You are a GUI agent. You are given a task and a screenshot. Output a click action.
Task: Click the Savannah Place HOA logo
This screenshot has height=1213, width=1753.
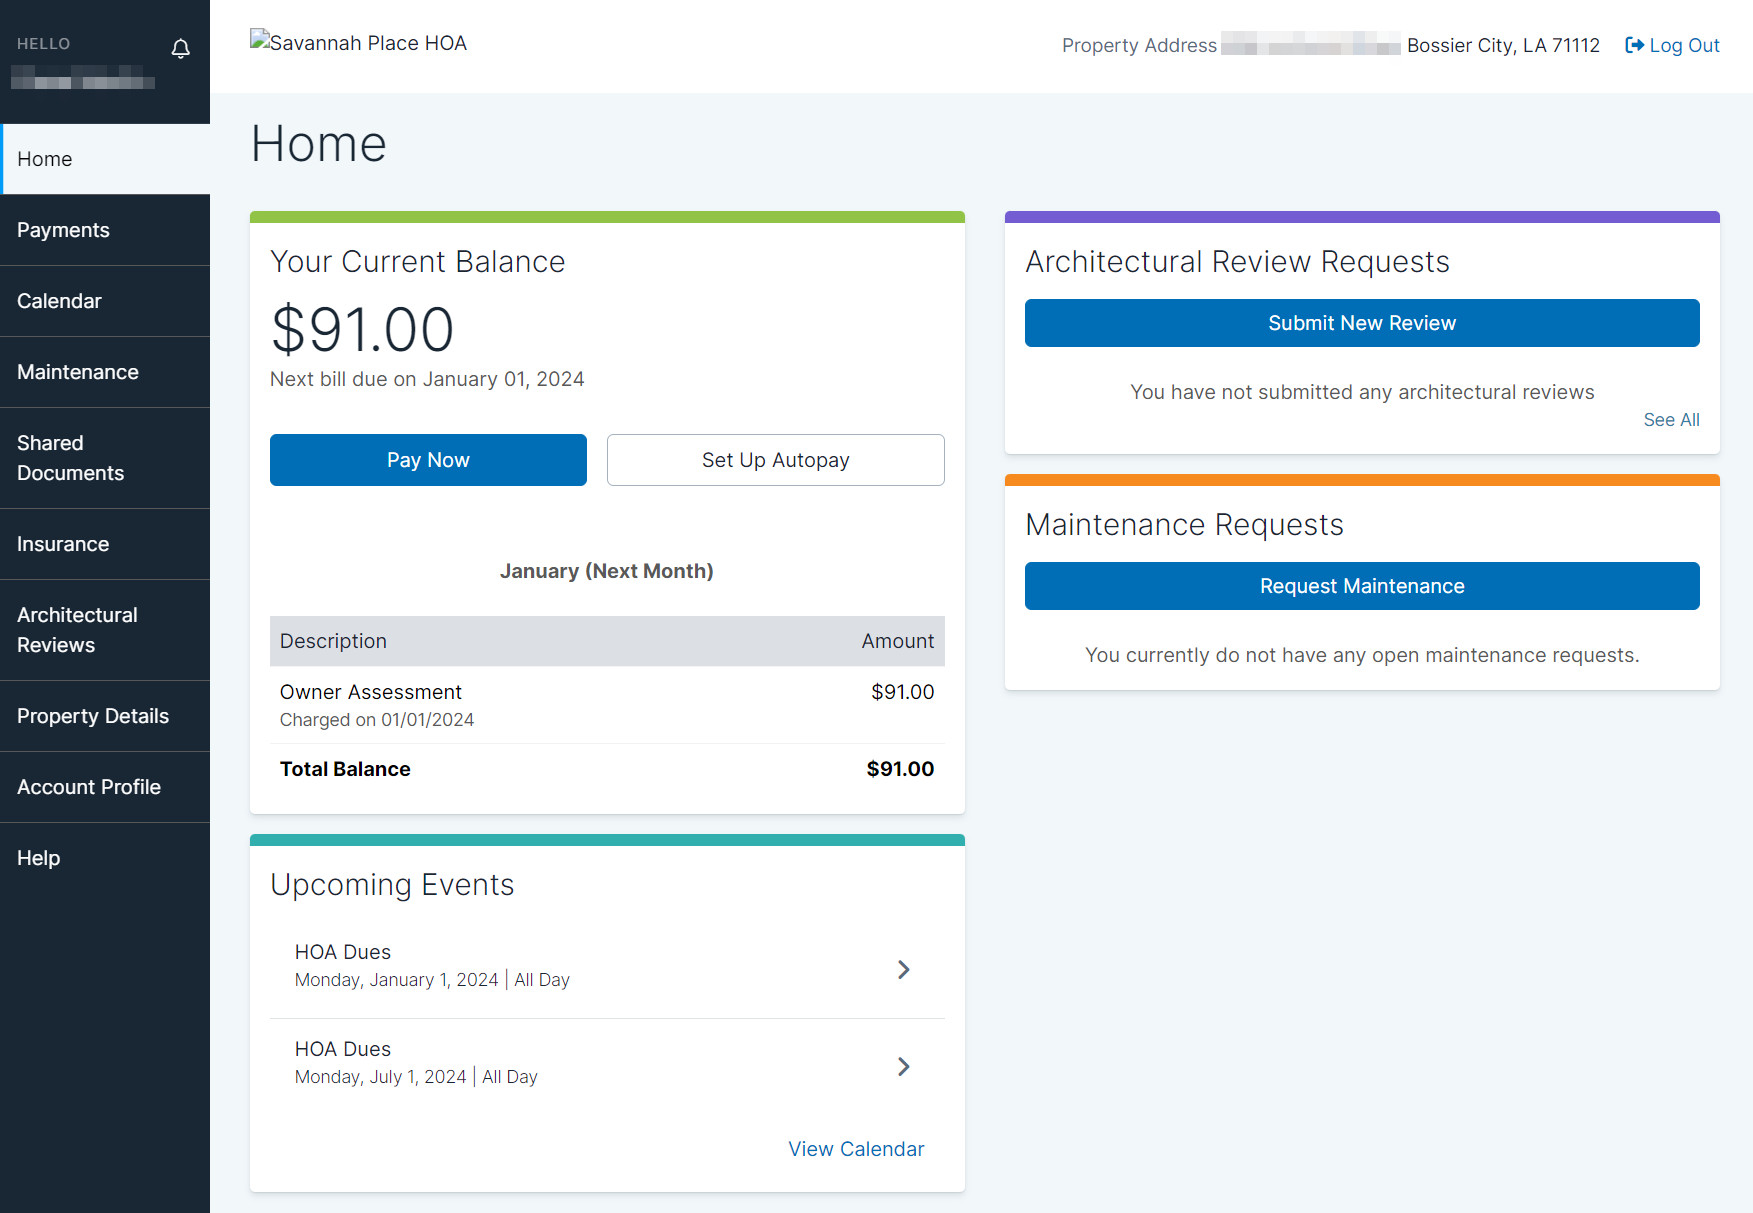click(358, 42)
